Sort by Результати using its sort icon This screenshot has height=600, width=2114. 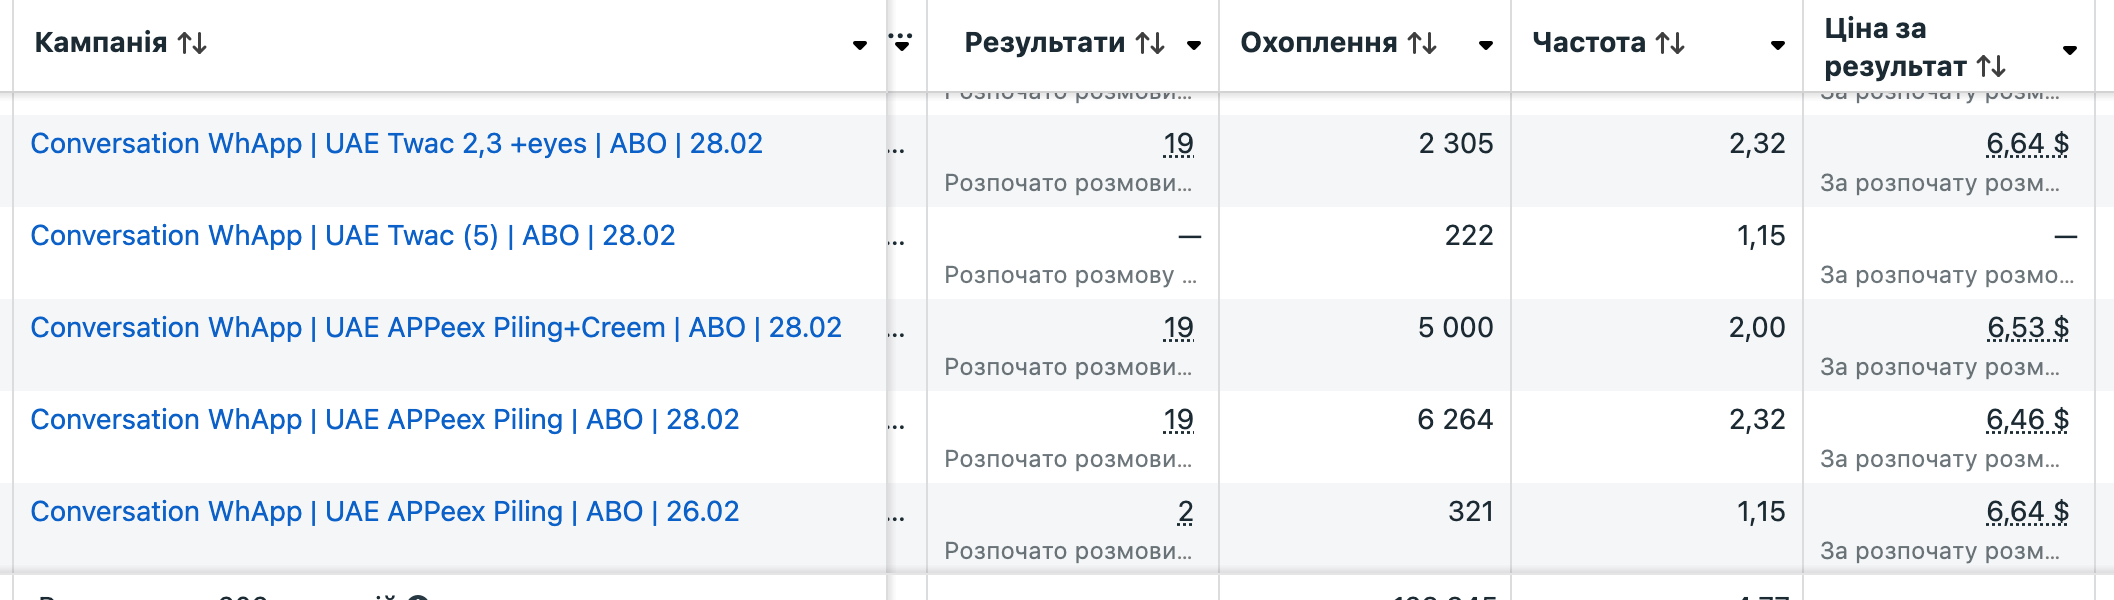tap(1152, 44)
